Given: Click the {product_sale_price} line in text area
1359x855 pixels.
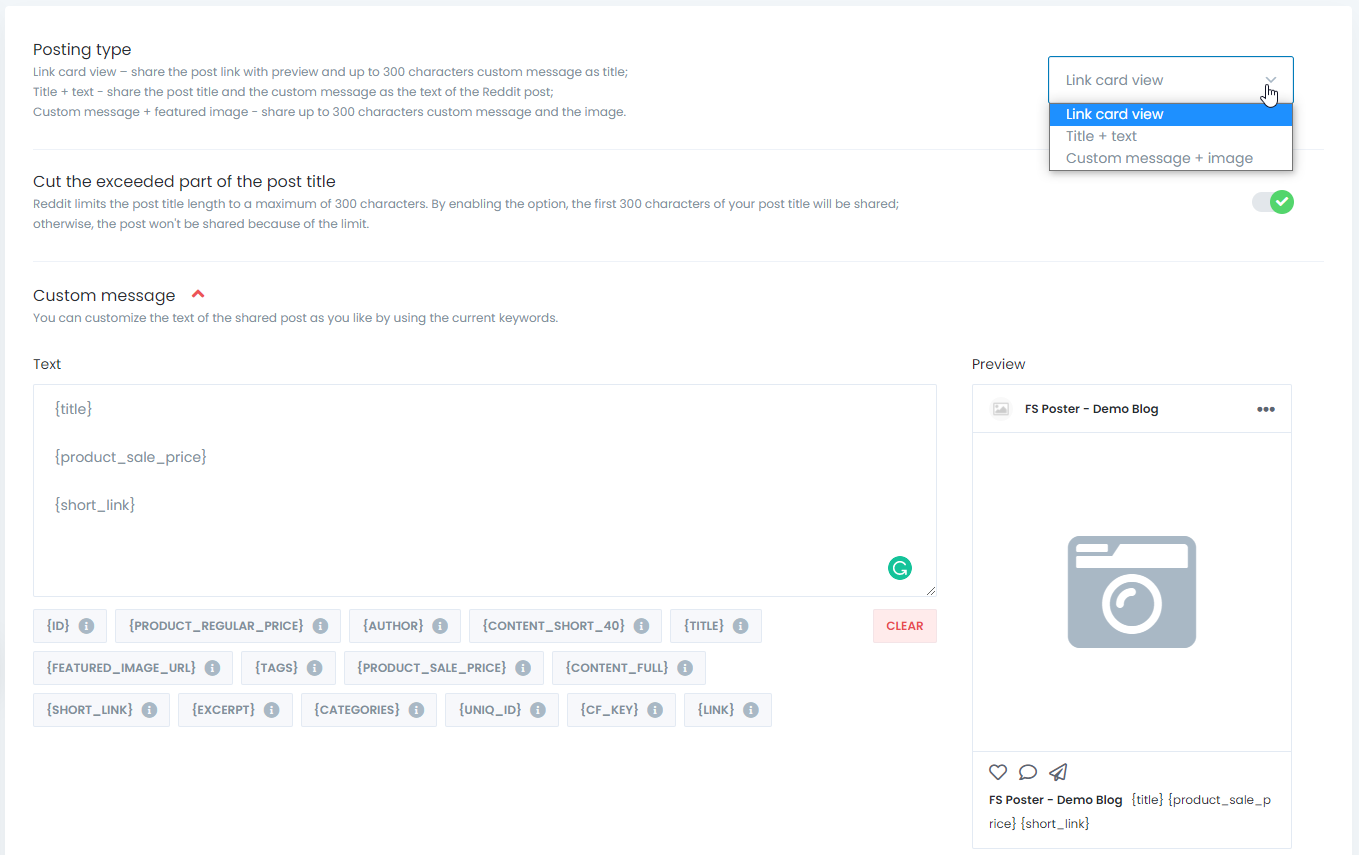Looking at the screenshot, I should (x=131, y=457).
